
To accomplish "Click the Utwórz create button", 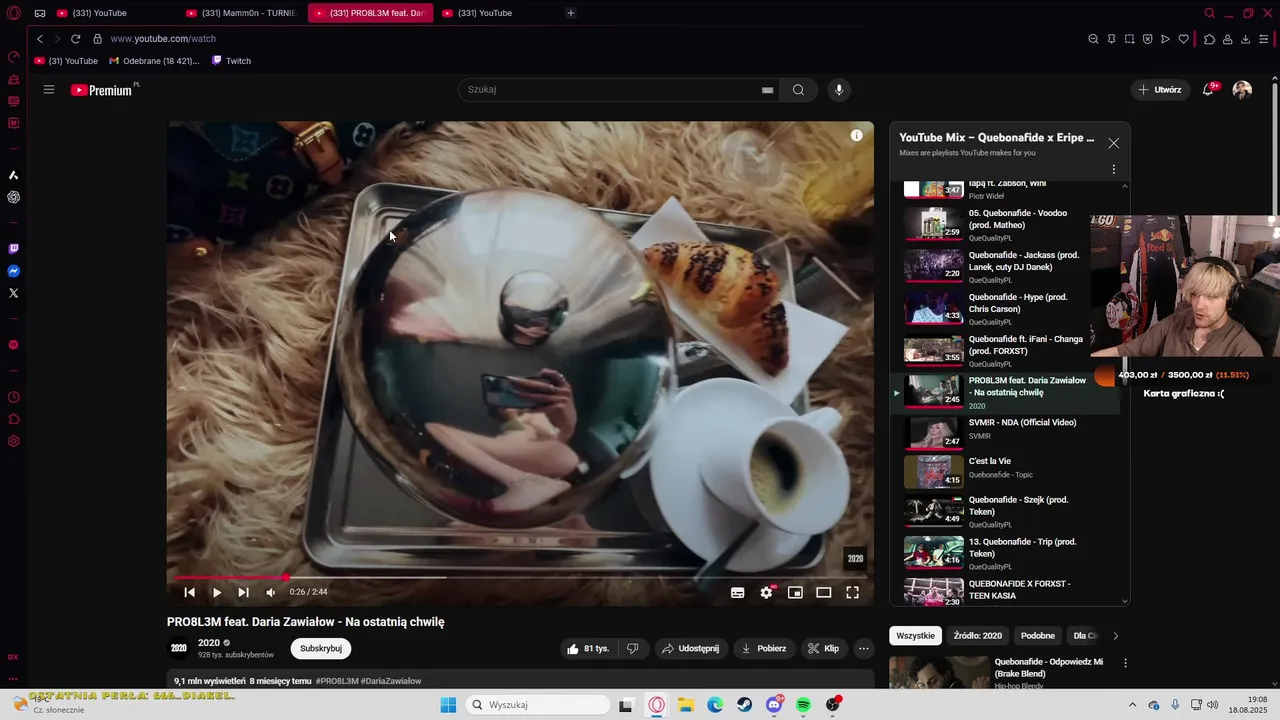I will (x=1160, y=89).
